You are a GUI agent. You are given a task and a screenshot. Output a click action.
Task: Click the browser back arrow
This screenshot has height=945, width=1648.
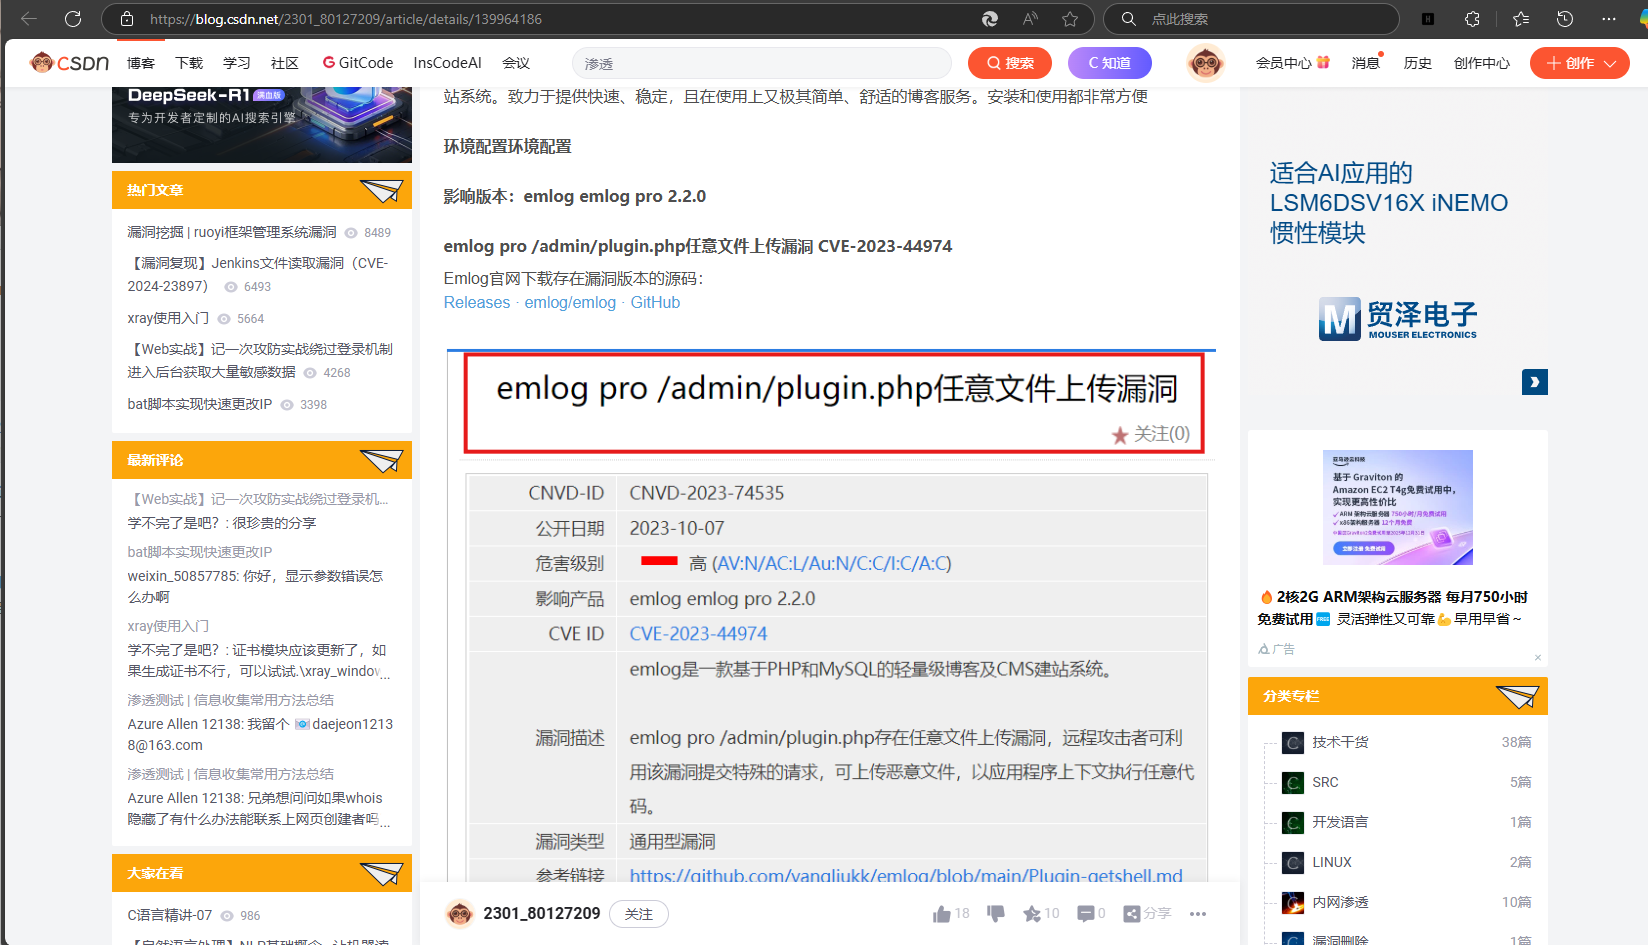click(29, 19)
